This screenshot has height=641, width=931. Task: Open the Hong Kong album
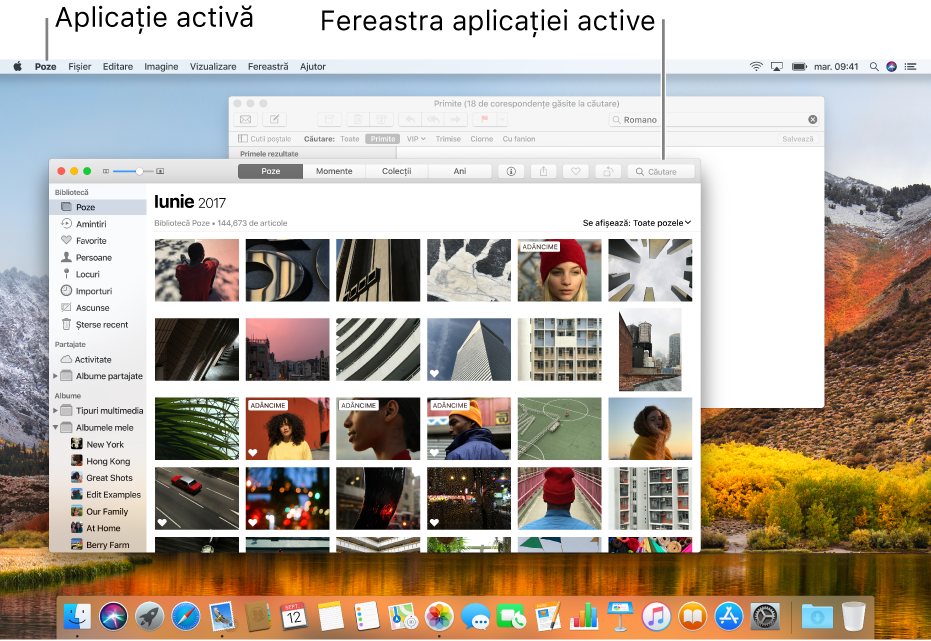click(x=100, y=461)
